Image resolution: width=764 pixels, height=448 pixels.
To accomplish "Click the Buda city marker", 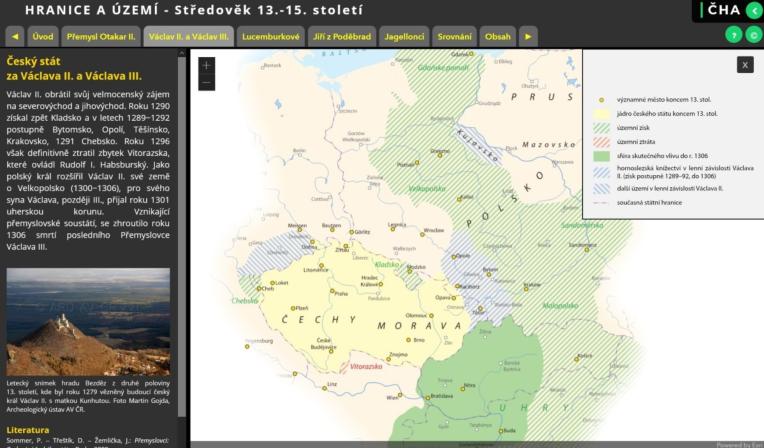I will coord(500,431).
